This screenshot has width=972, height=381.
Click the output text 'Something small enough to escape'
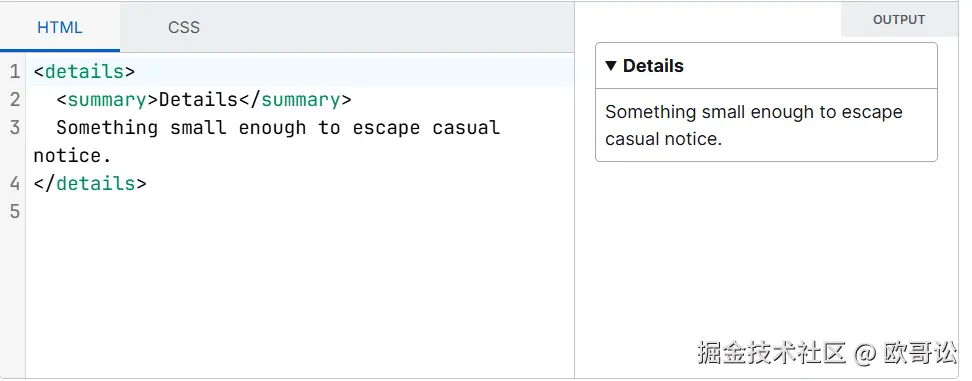pos(754,112)
